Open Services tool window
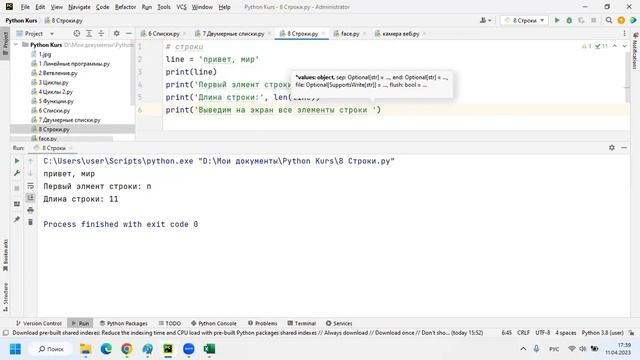The height and width of the screenshot is (360, 640). pos(339,323)
